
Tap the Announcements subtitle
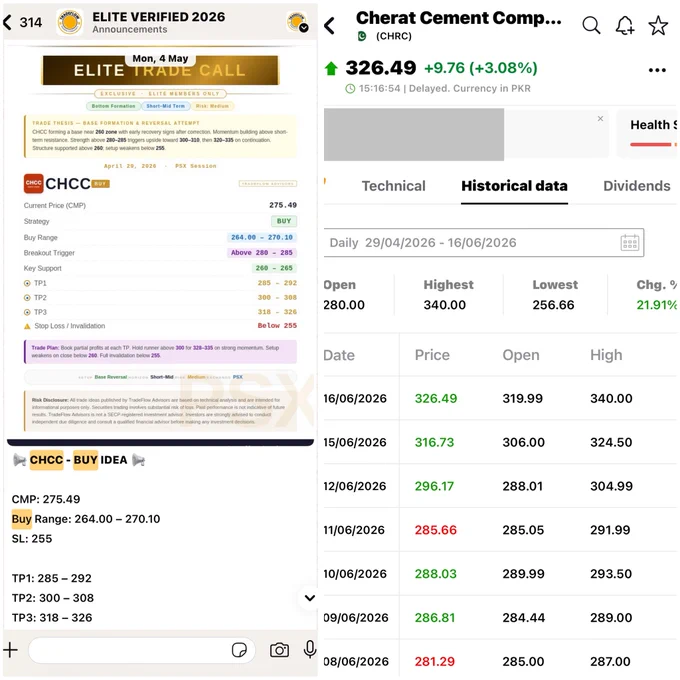pyautogui.click(x=130, y=29)
